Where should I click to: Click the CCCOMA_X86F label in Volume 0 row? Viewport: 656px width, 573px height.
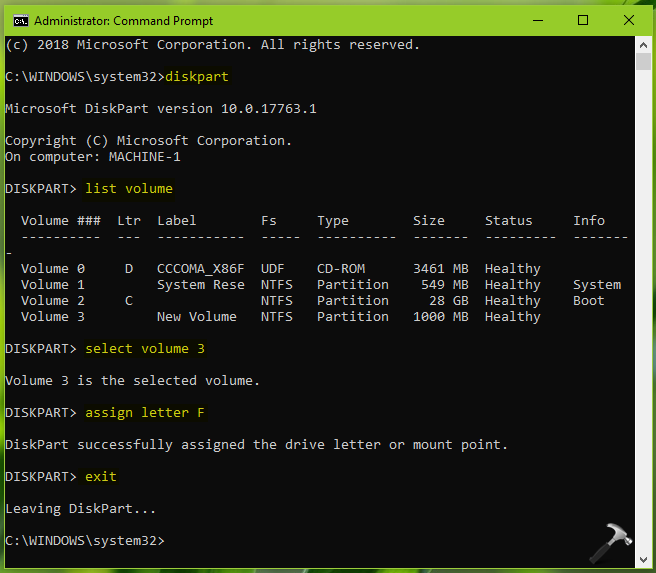[200, 268]
